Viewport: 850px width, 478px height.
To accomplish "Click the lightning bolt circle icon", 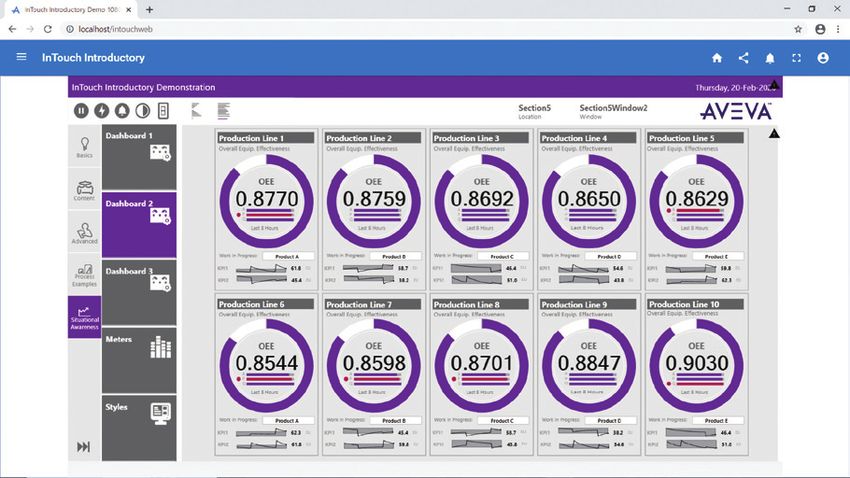I will tap(101, 111).
